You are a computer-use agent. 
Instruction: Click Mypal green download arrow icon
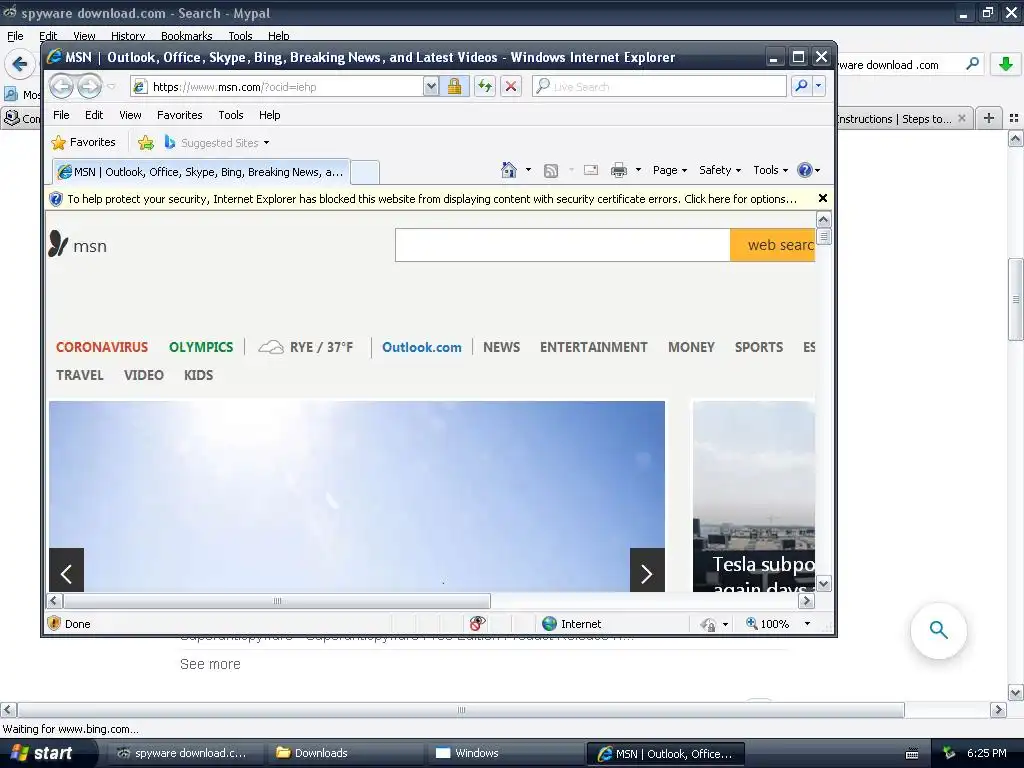1006,64
